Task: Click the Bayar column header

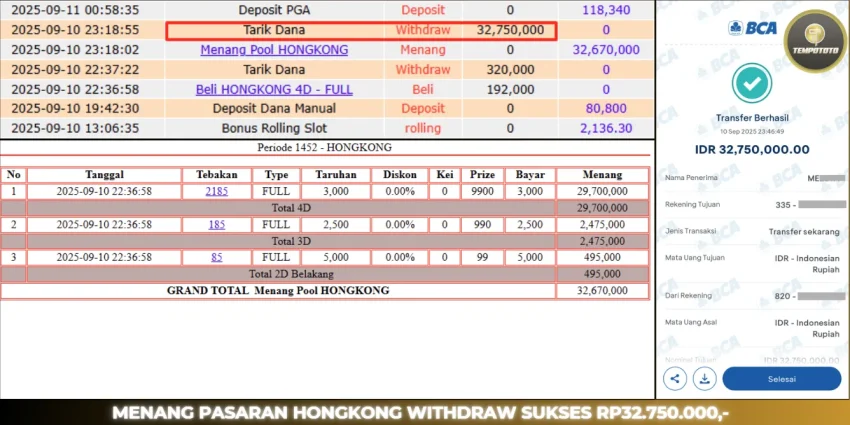Action: coord(530,175)
